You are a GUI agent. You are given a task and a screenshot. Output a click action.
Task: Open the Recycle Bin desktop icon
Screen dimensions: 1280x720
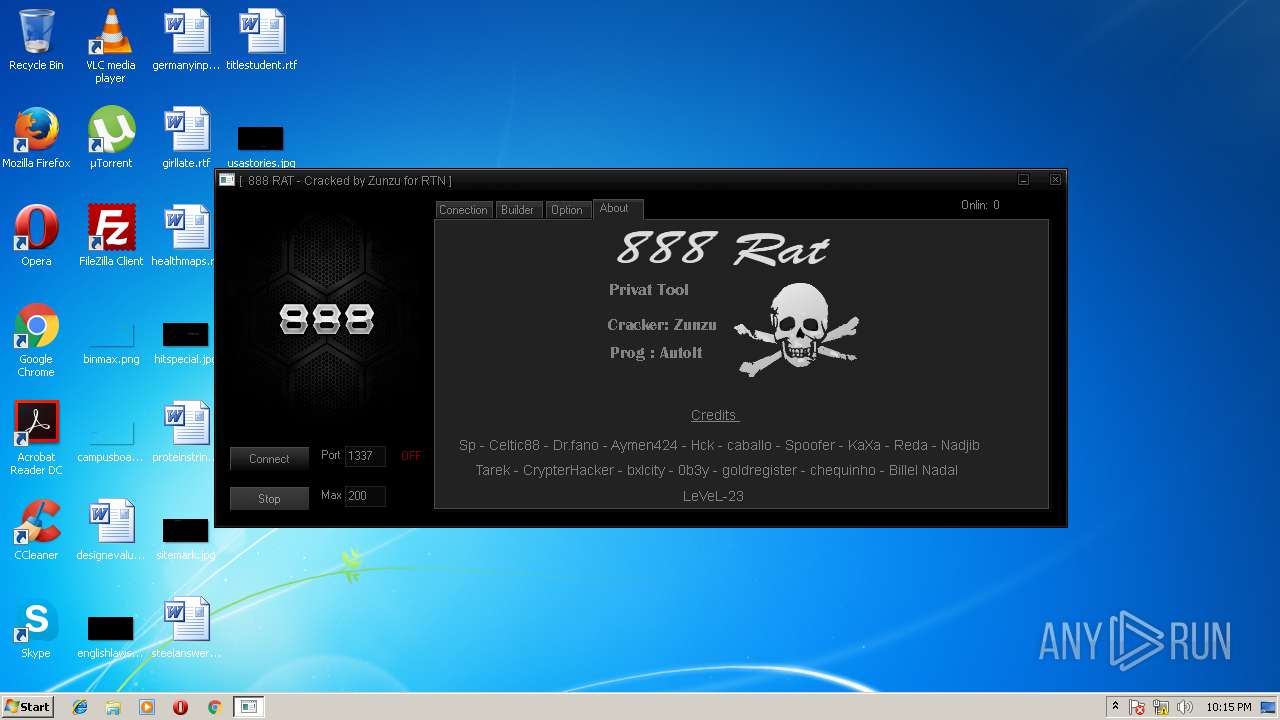[x=36, y=40]
